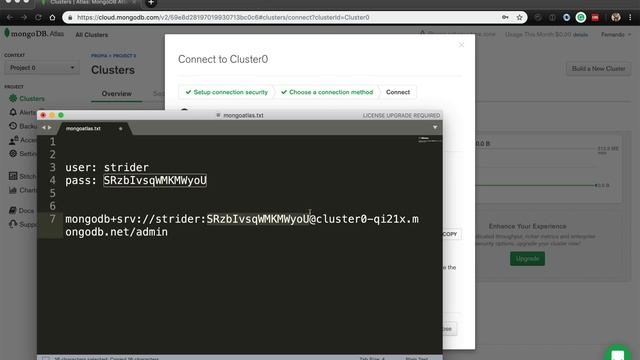The image size is (640, 360).
Task: Click the highlighted password on line 4
Action: [155, 180]
